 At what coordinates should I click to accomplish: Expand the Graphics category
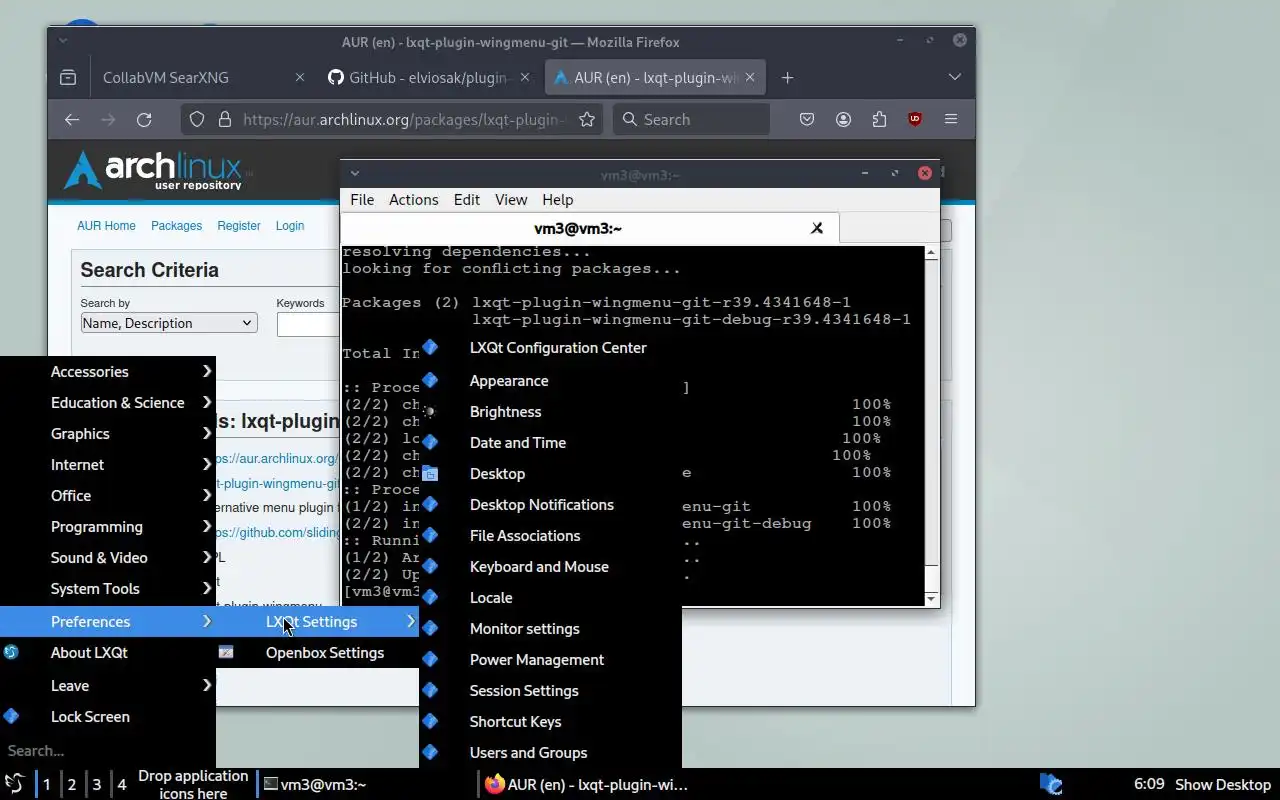pyautogui.click(x=108, y=434)
